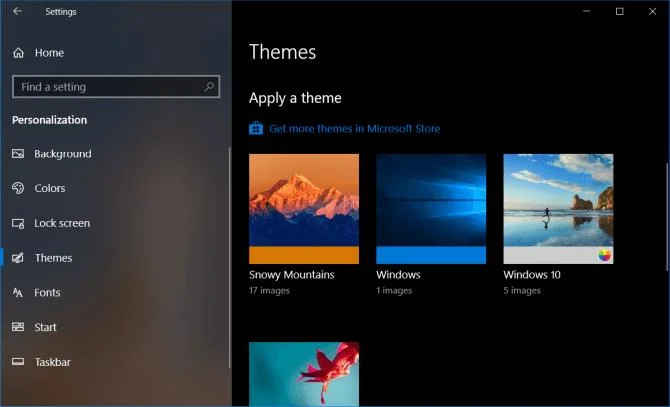Click the orange accent bar on Snowy Mountains
Screen dimensions: 670x407
coord(304,255)
